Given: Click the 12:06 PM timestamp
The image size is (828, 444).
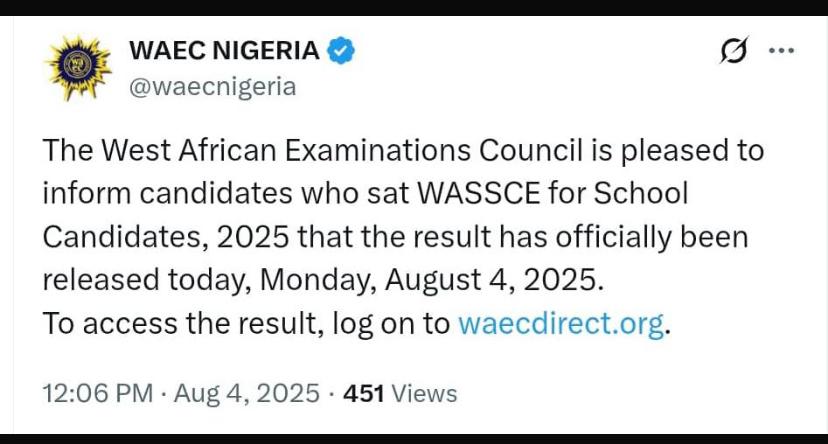Looking at the screenshot, I should pyautogui.click(x=98, y=393).
